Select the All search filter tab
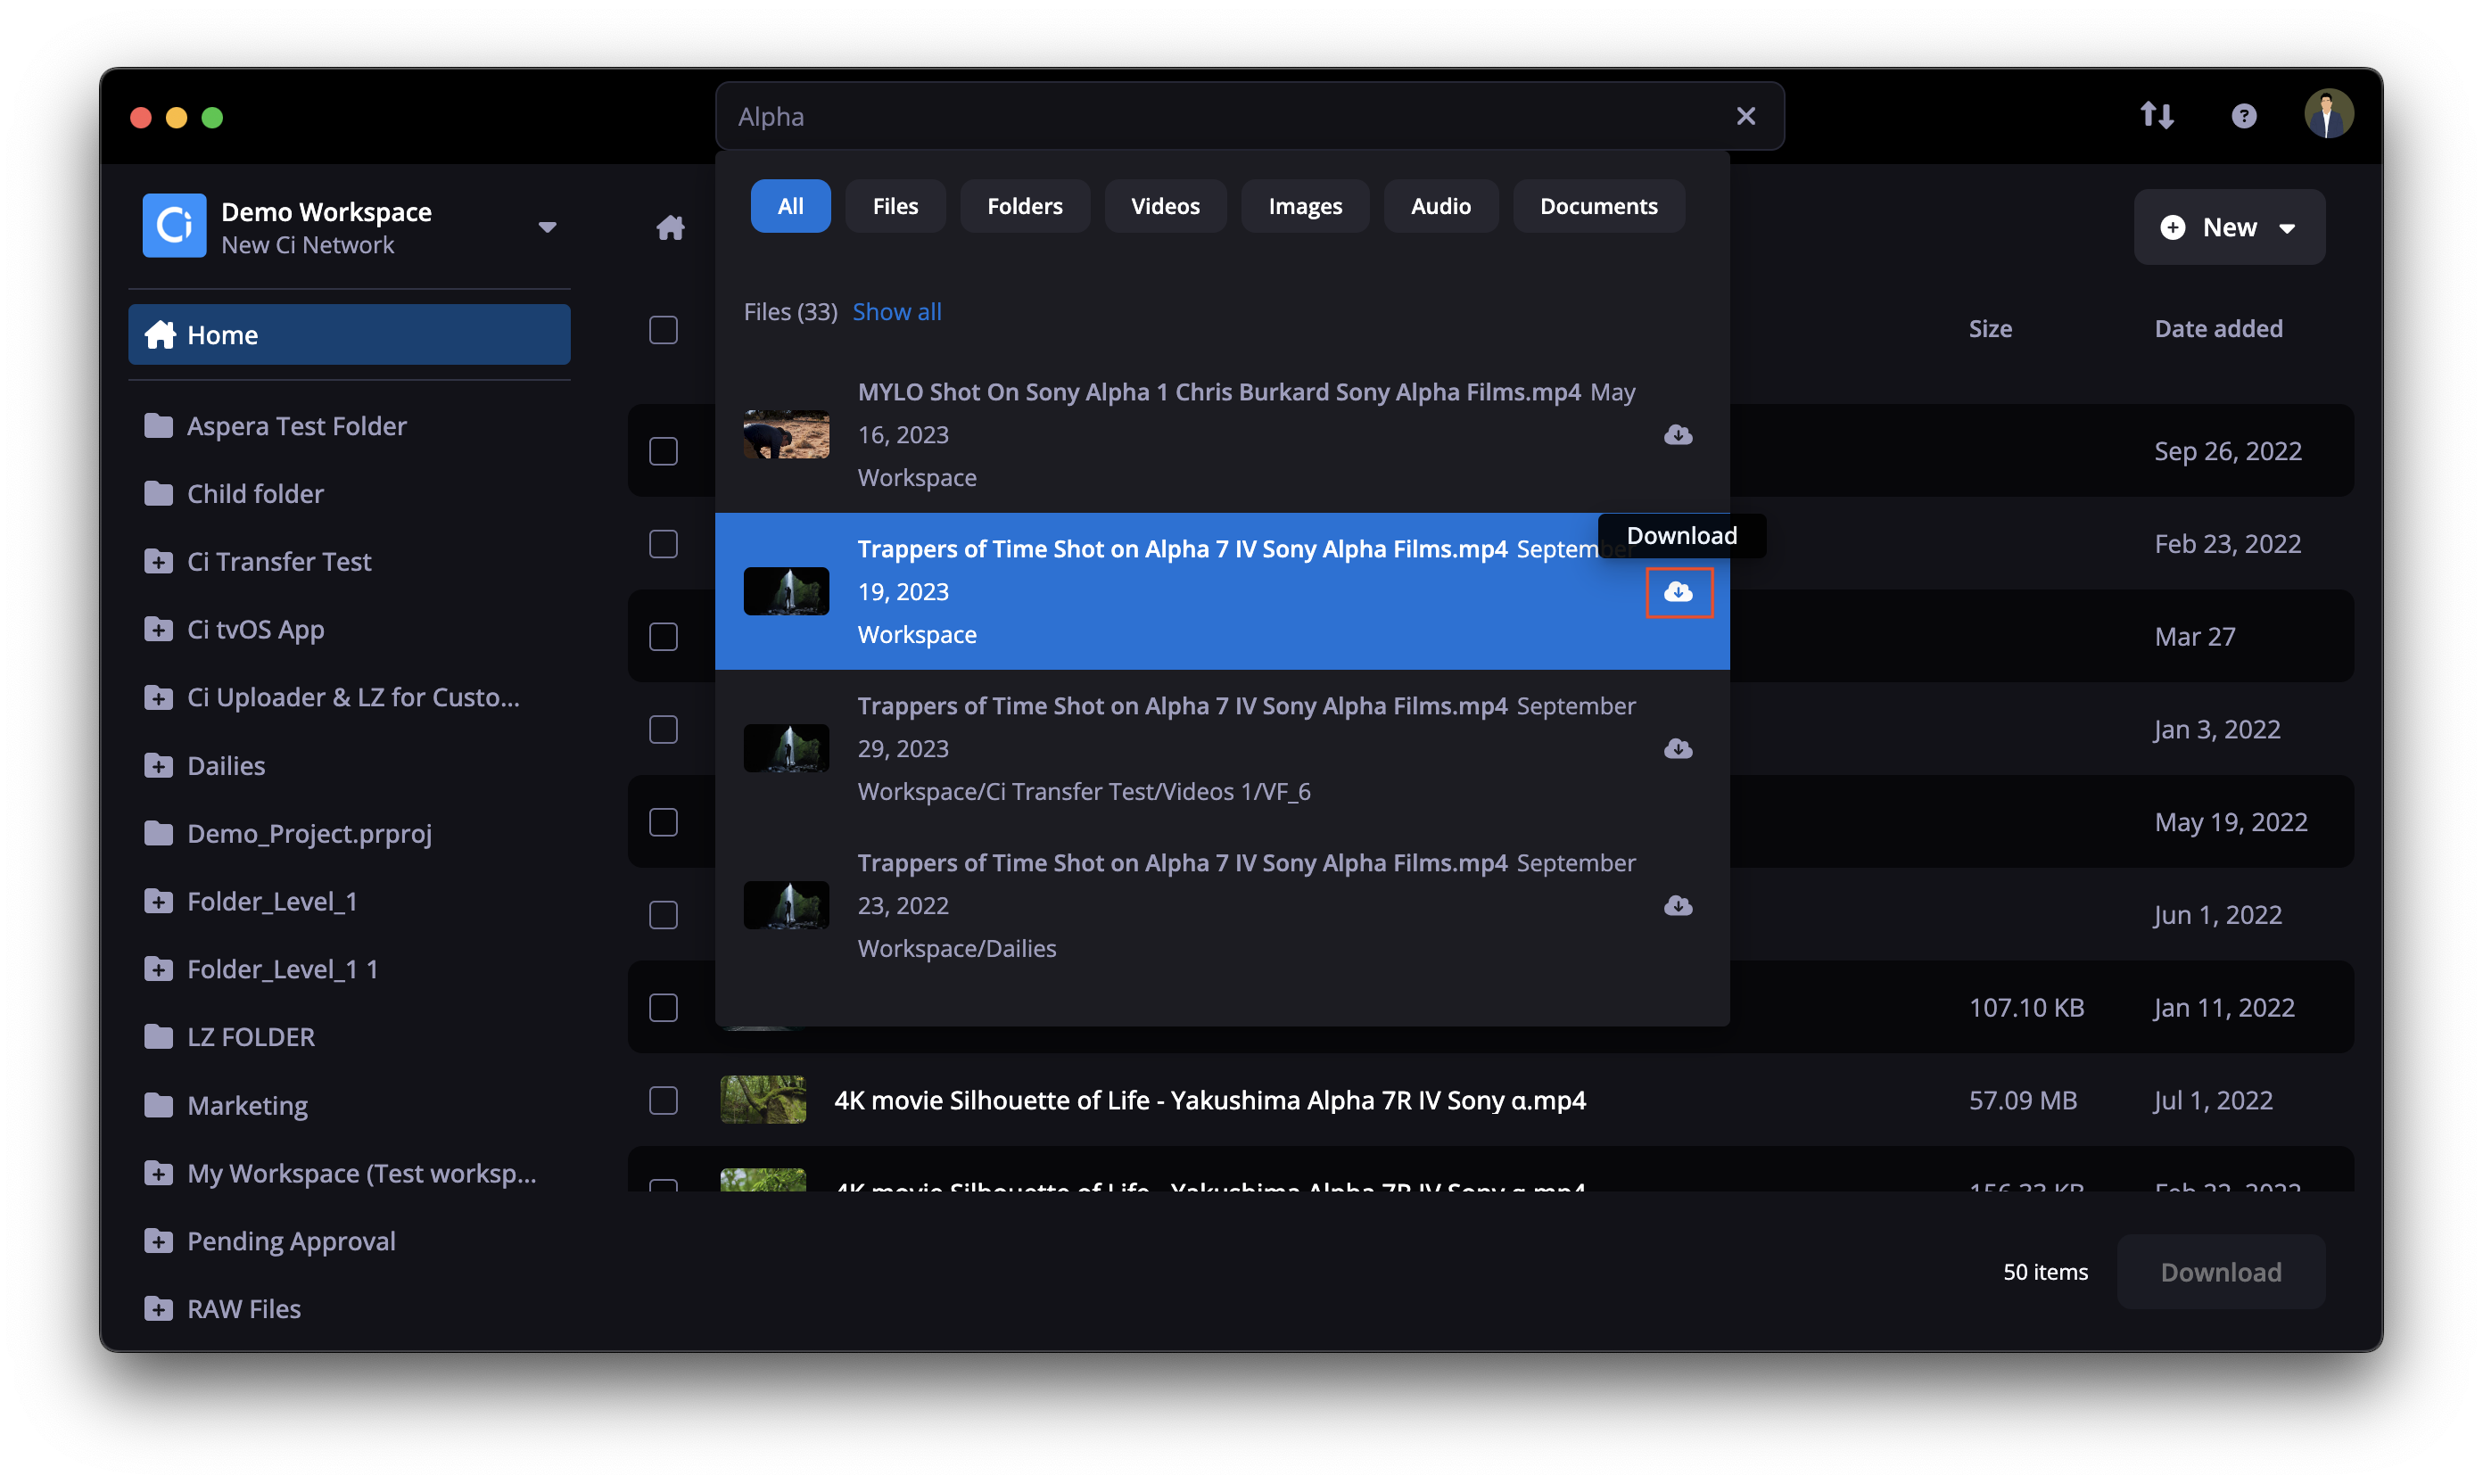Image resolution: width=2483 pixels, height=1484 pixels. [790, 206]
